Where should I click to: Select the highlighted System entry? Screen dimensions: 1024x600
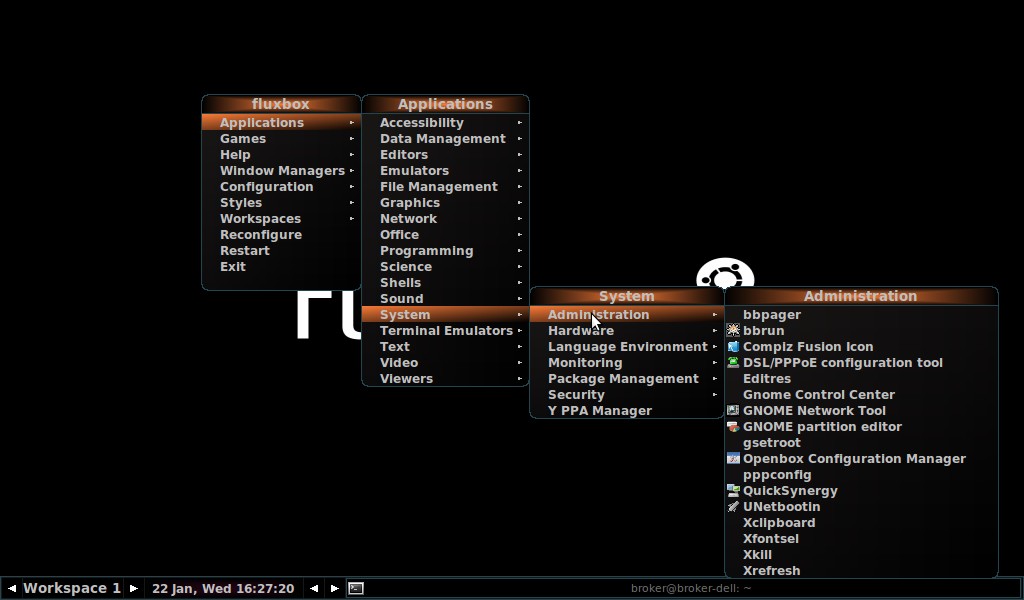(445, 315)
